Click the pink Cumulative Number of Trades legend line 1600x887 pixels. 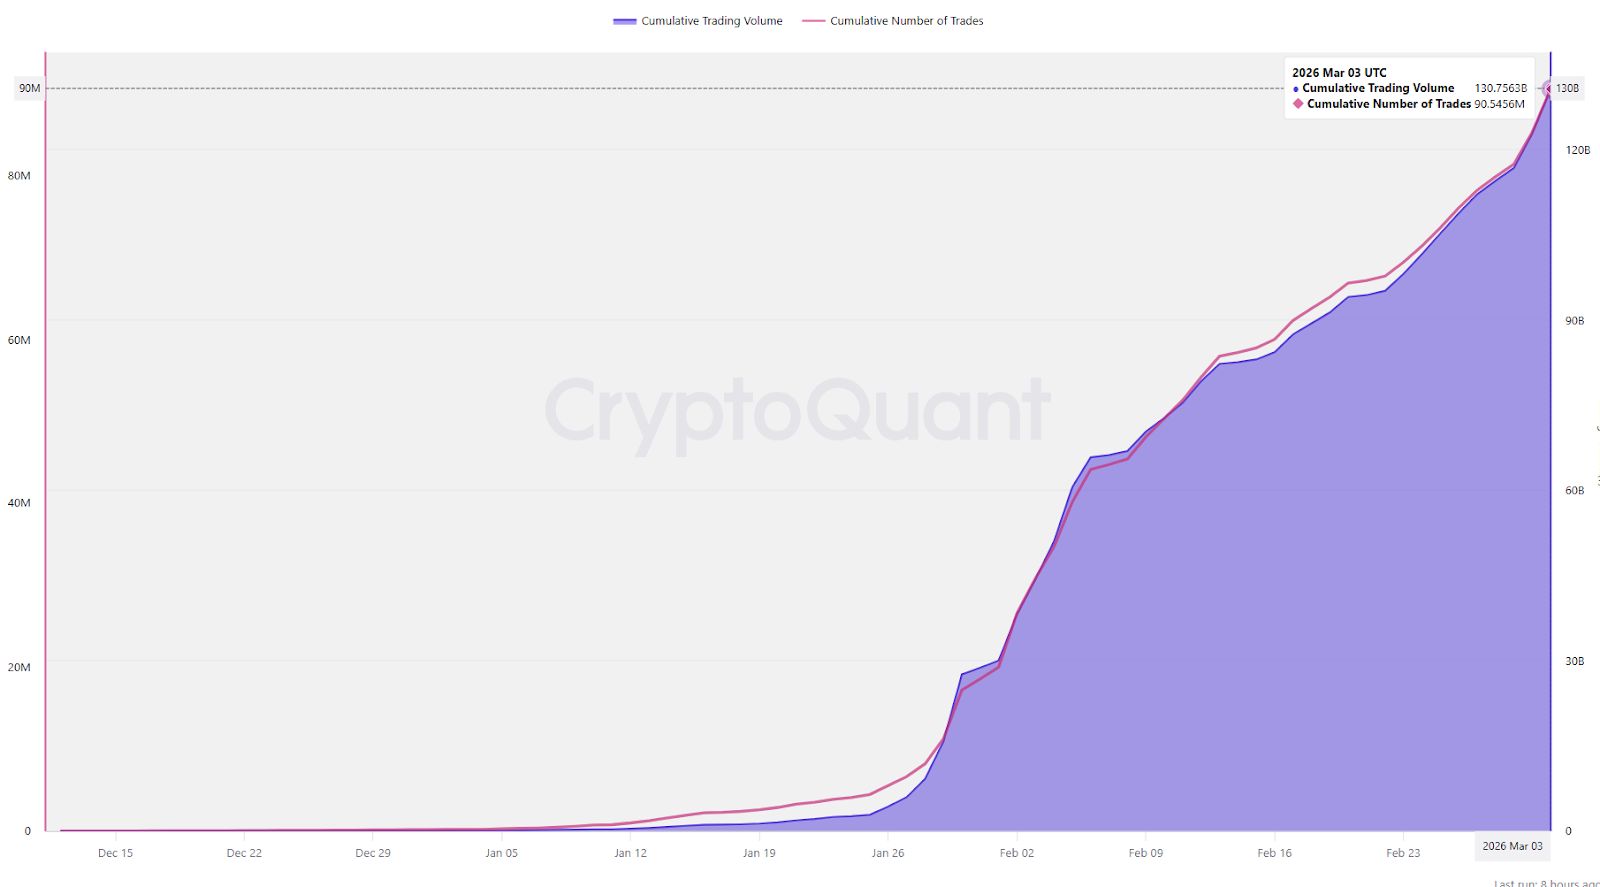813,21
